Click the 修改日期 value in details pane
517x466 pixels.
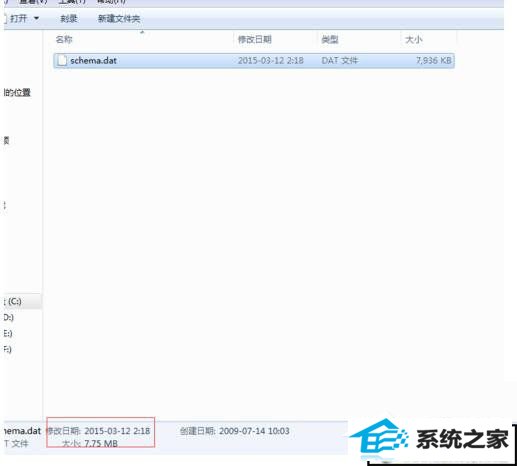(117, 431)
